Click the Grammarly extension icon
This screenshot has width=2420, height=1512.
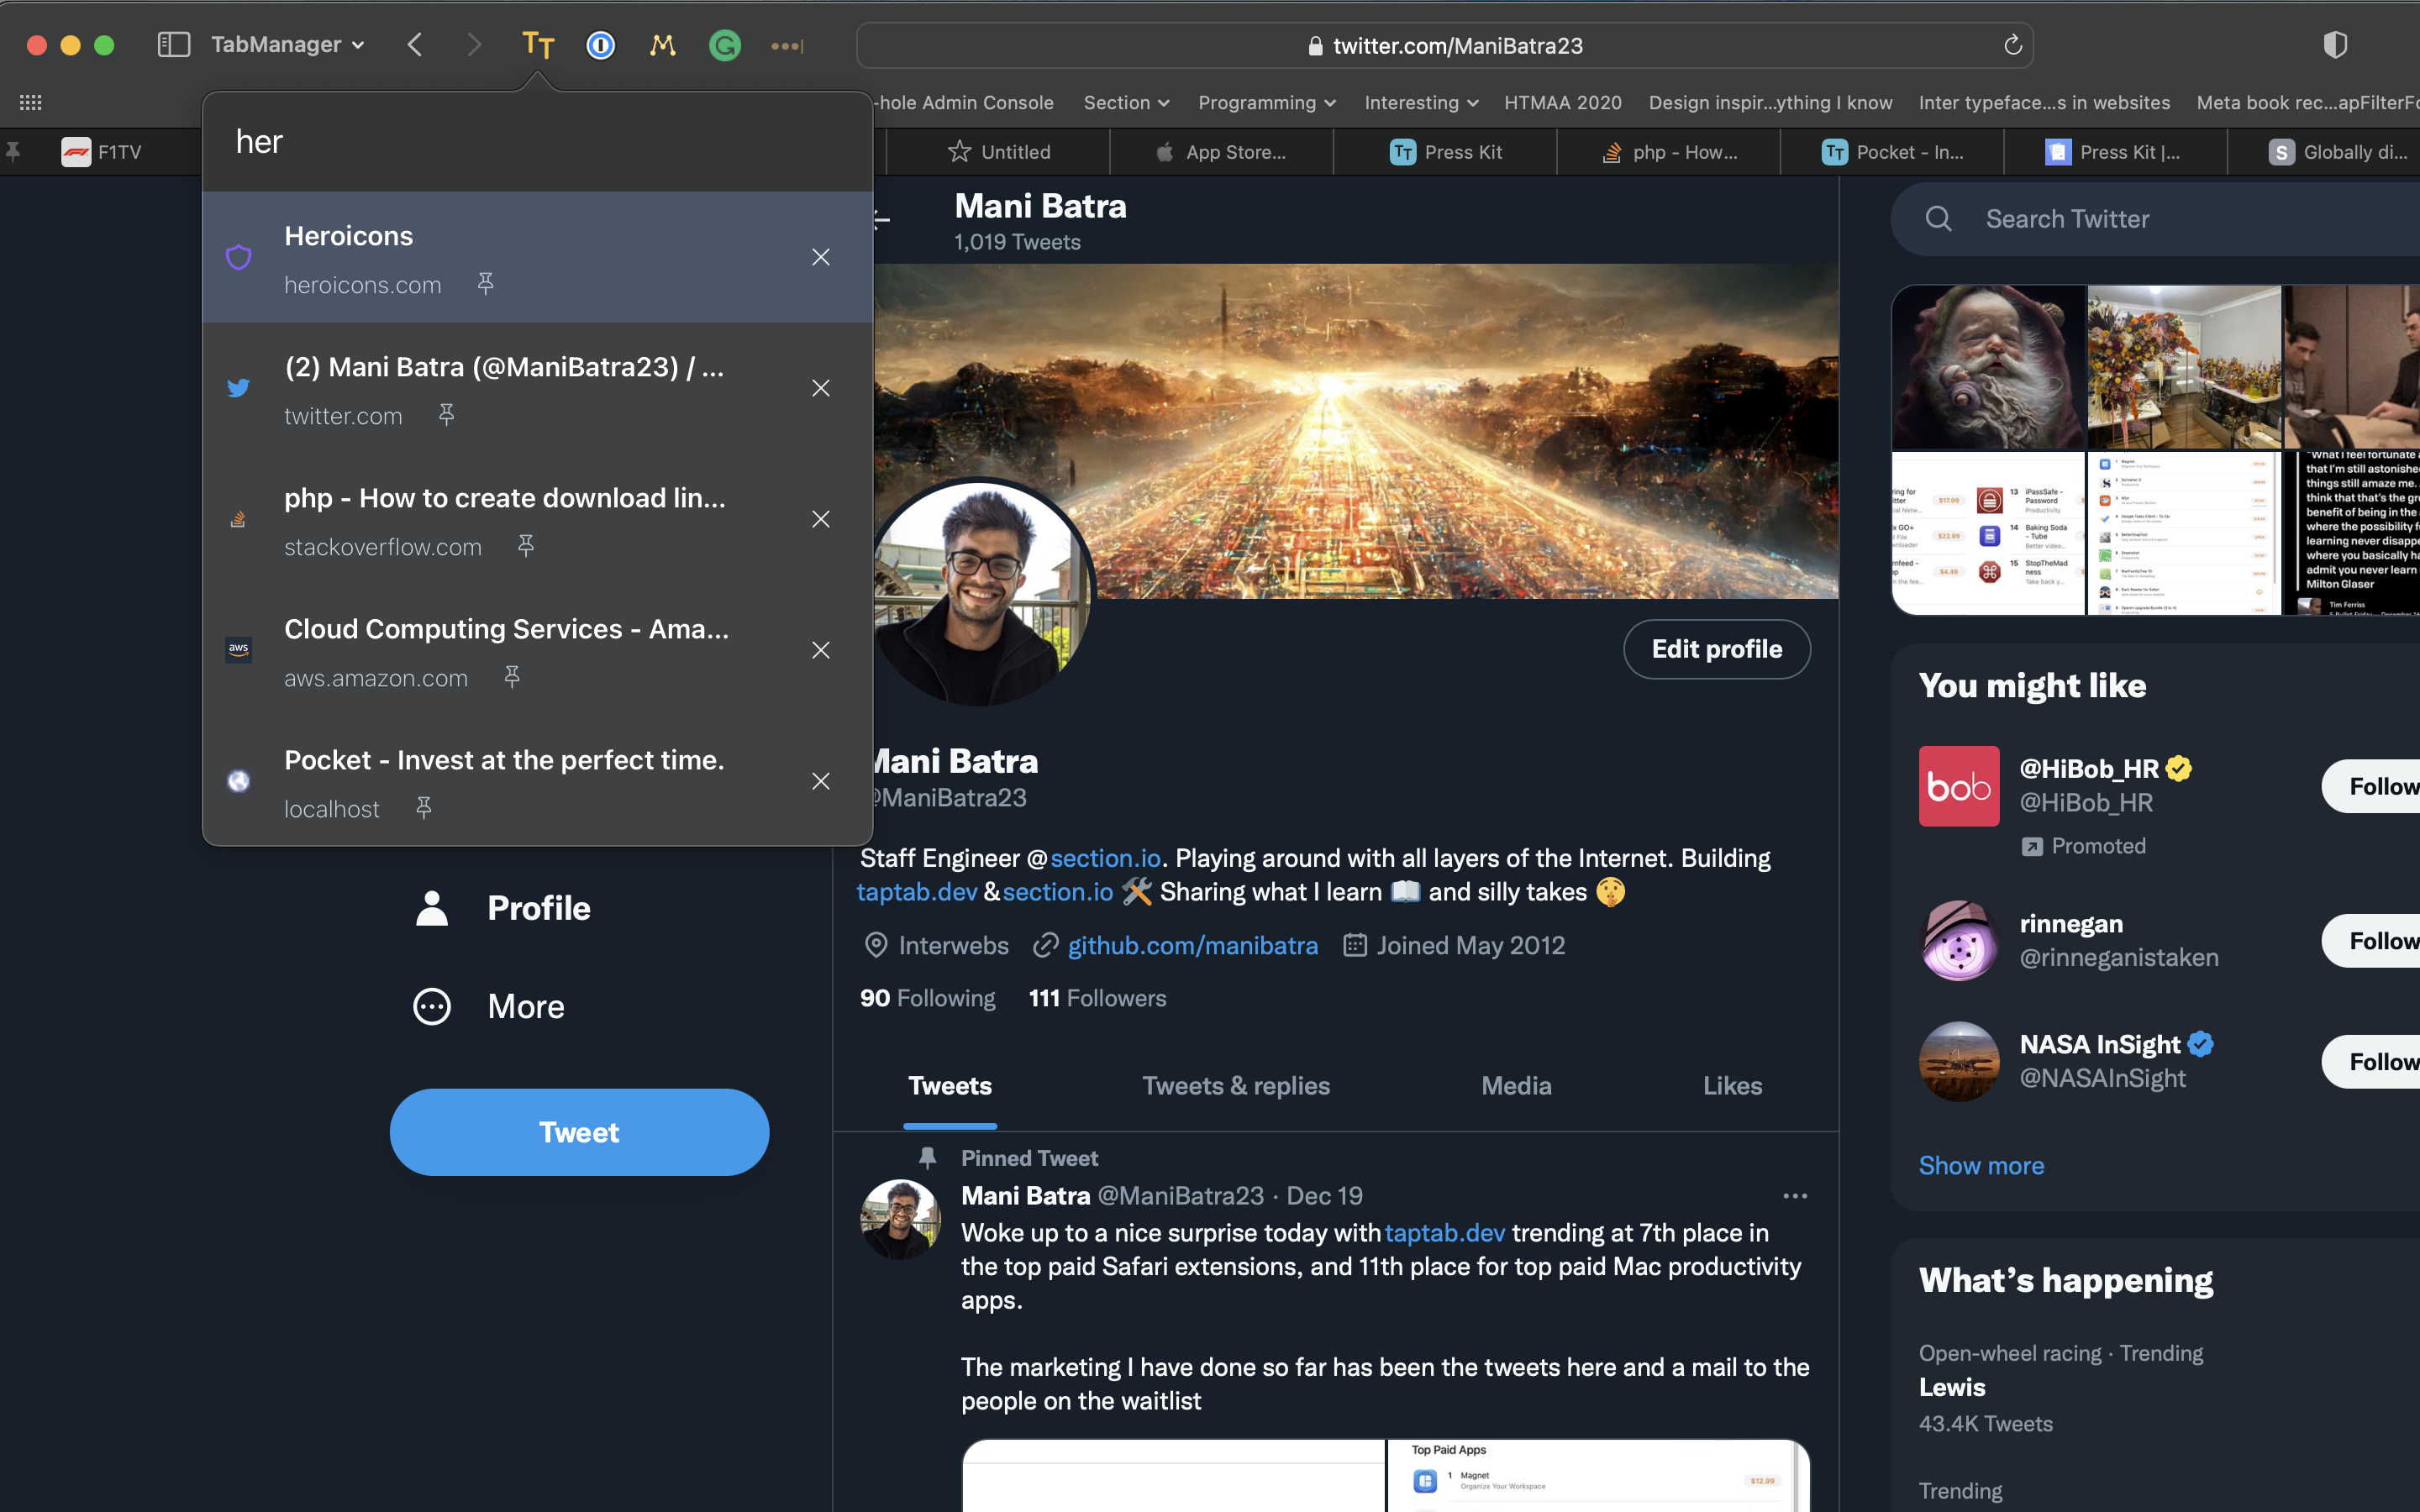click(x=724, y=45)
